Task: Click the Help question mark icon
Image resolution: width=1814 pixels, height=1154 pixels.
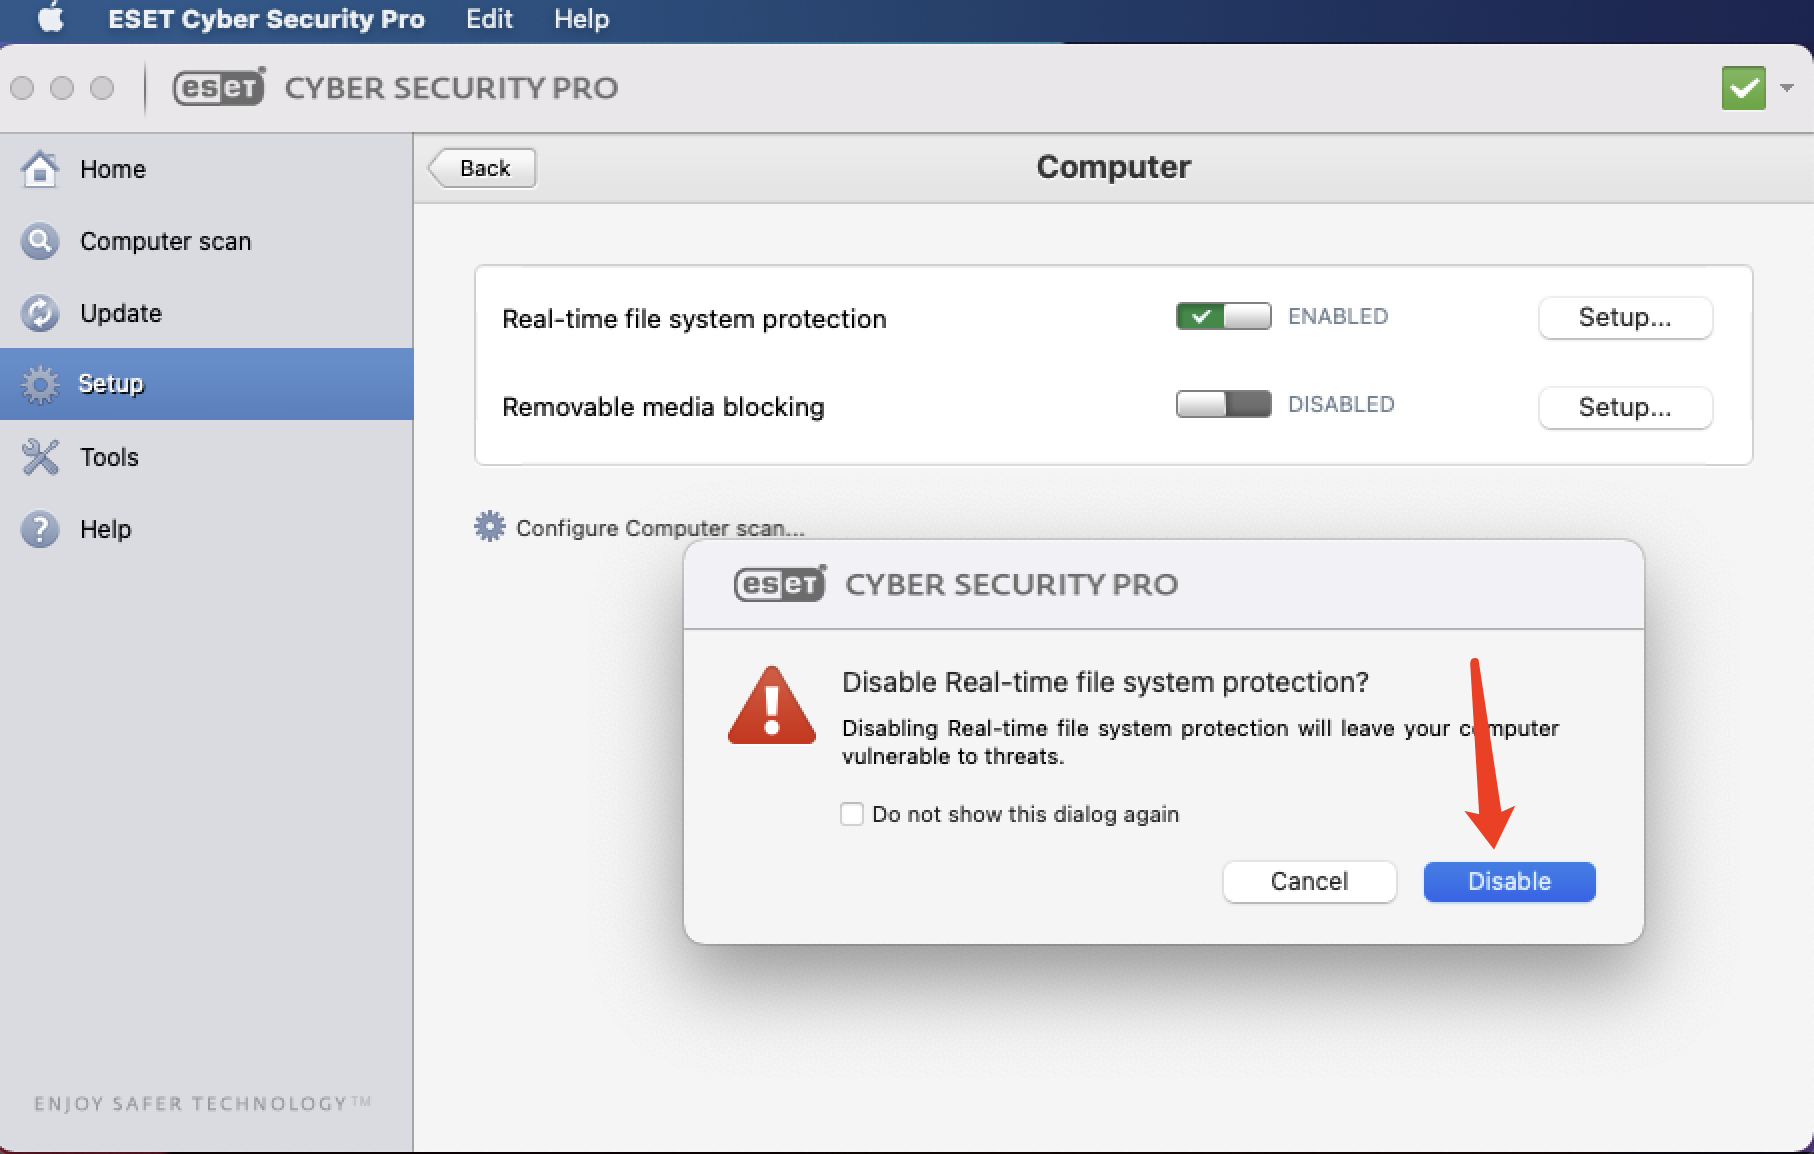Action: pyautogui.click(x=40, y=529)
